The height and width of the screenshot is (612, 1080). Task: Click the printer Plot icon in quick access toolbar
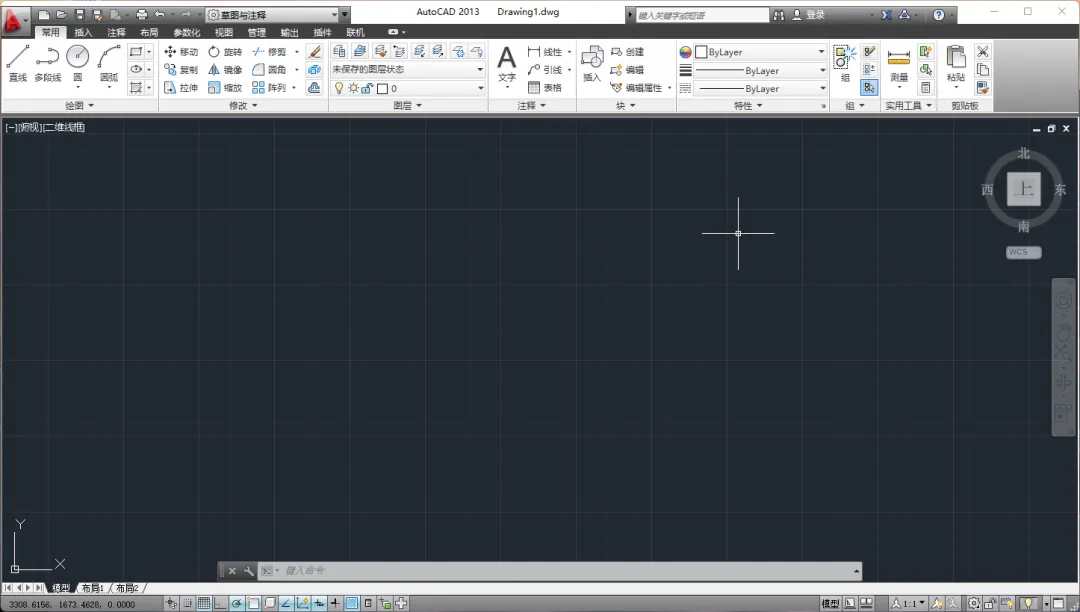(141, 14)
